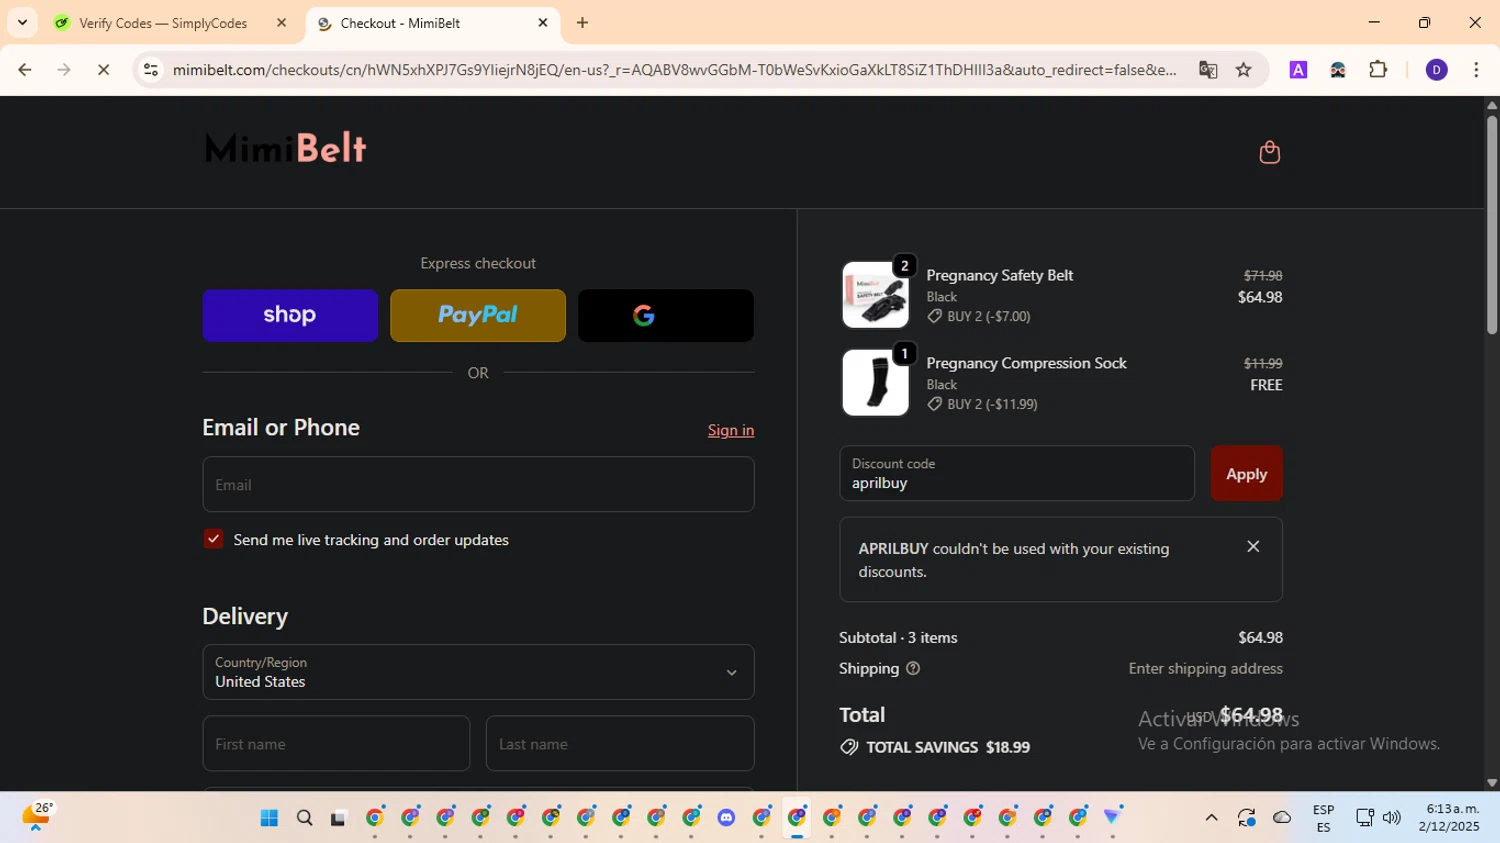
Task: Open the Windows Start menu
Action: [x=269, y=818]
